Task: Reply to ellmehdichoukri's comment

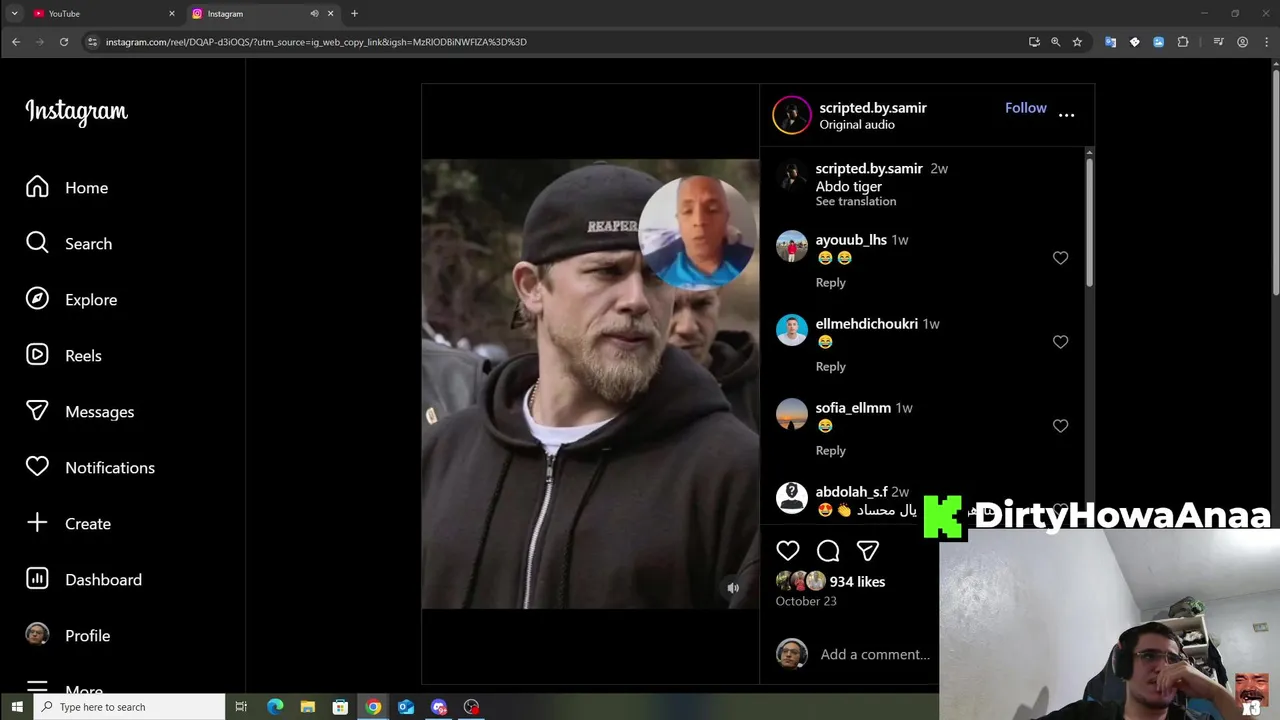Action: tap(831, 367)
